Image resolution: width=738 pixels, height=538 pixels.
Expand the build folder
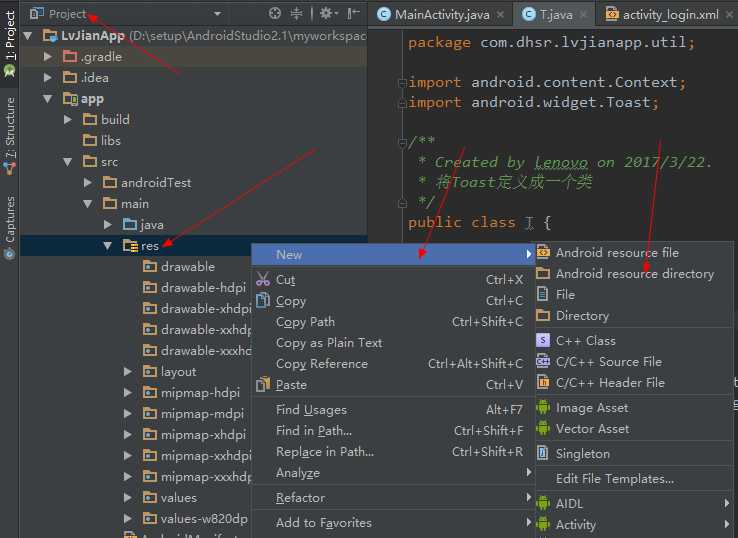pos(68,120)
